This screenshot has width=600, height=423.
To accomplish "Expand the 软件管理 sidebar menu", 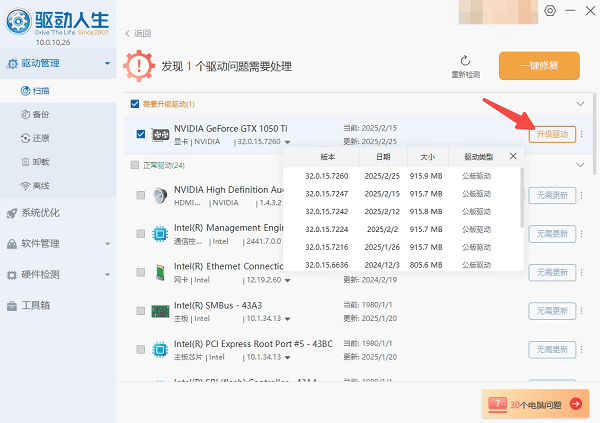I will (x=107, y=243).
